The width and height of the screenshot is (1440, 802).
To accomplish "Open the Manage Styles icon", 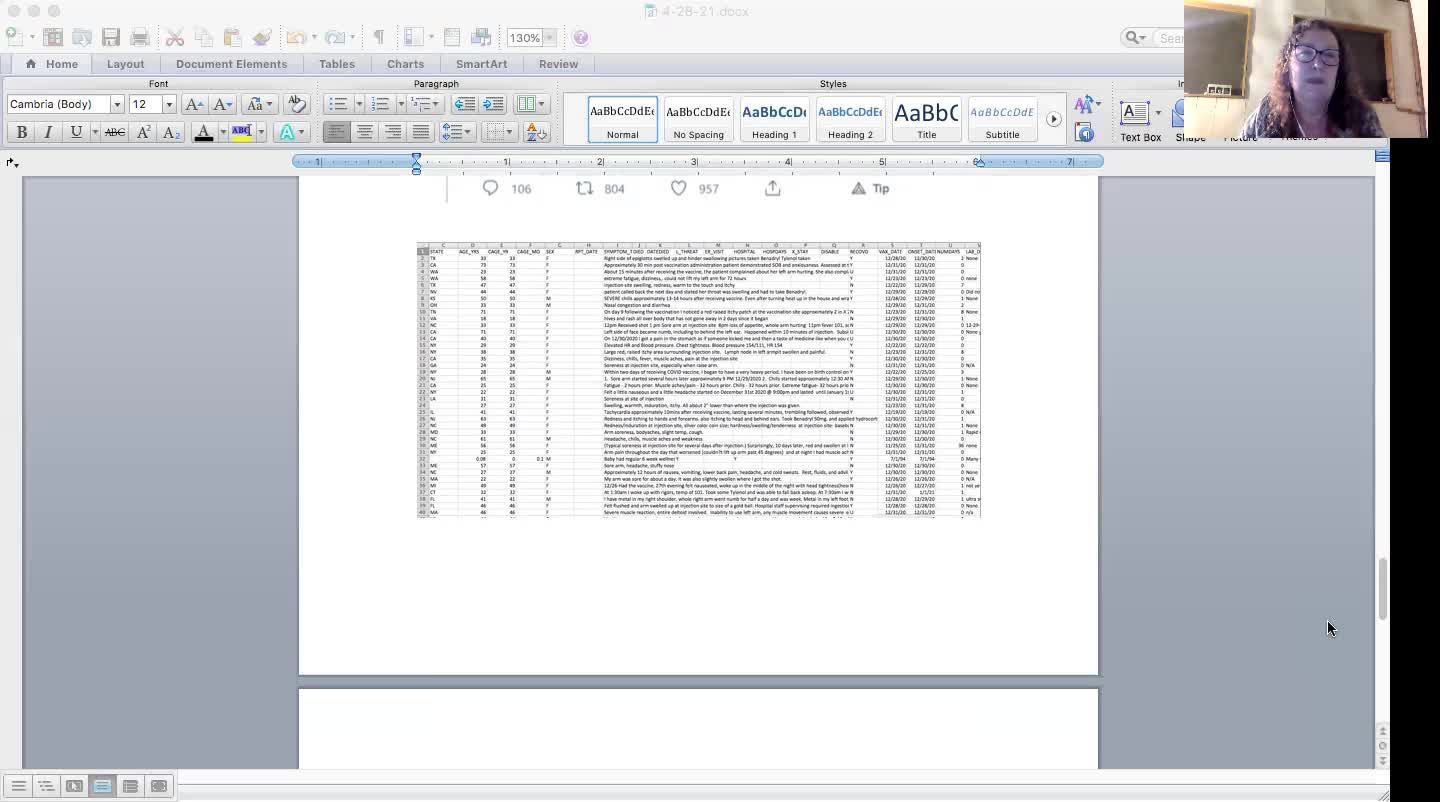I will [1084, 132].
